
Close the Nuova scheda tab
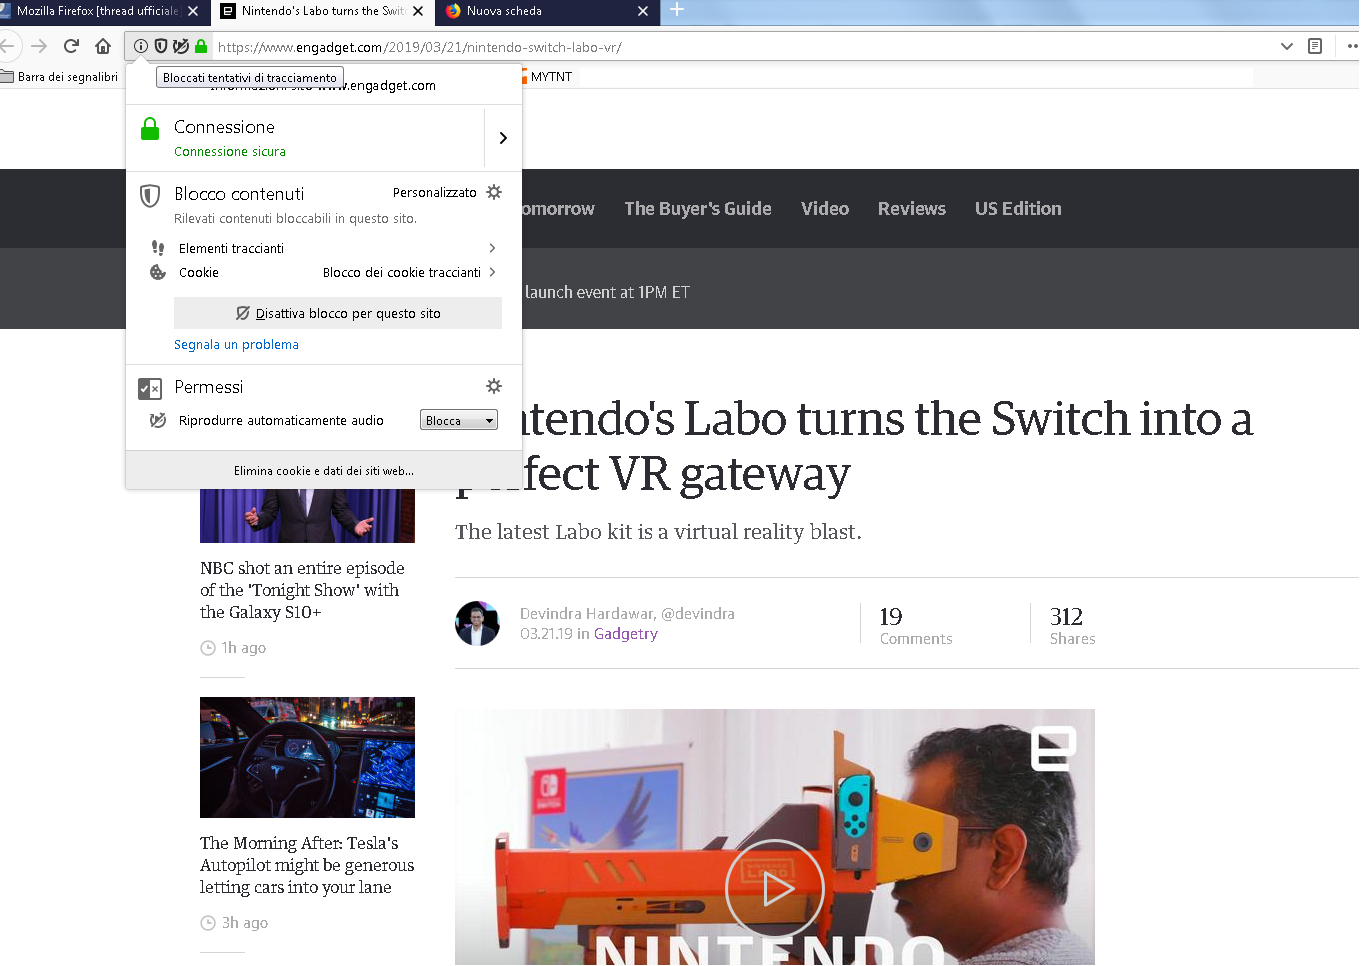pos(643,11)
